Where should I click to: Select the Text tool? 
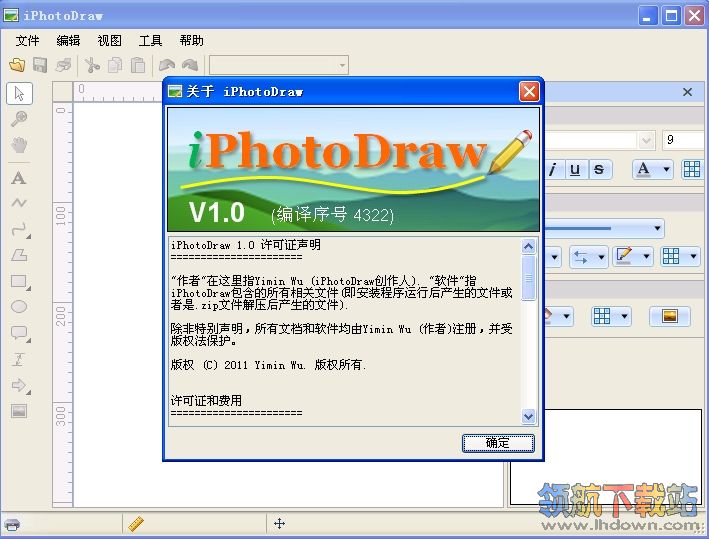point(19,178)
